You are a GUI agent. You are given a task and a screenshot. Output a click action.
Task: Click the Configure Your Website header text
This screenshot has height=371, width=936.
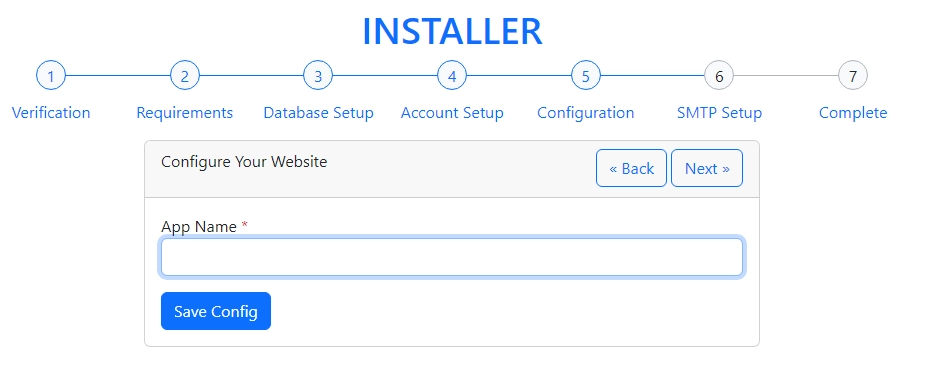(x=244, y=162)
